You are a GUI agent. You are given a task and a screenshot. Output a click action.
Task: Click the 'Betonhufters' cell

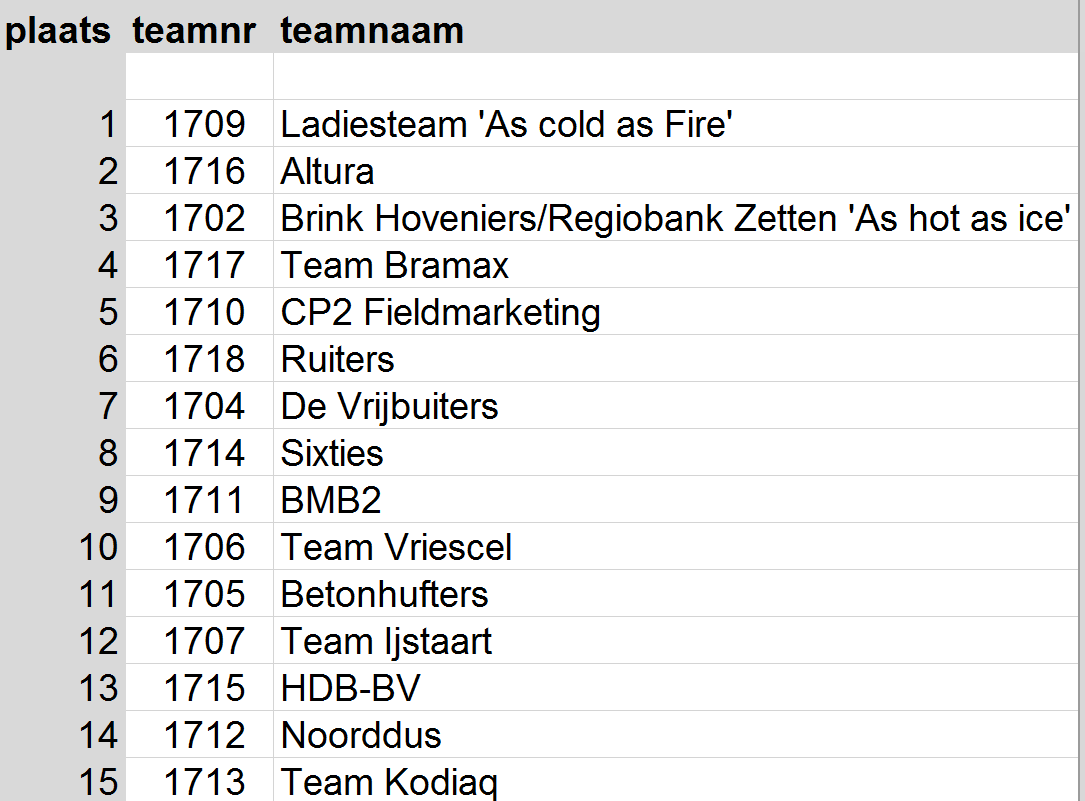pyautogui.click(x=384, y=594)
